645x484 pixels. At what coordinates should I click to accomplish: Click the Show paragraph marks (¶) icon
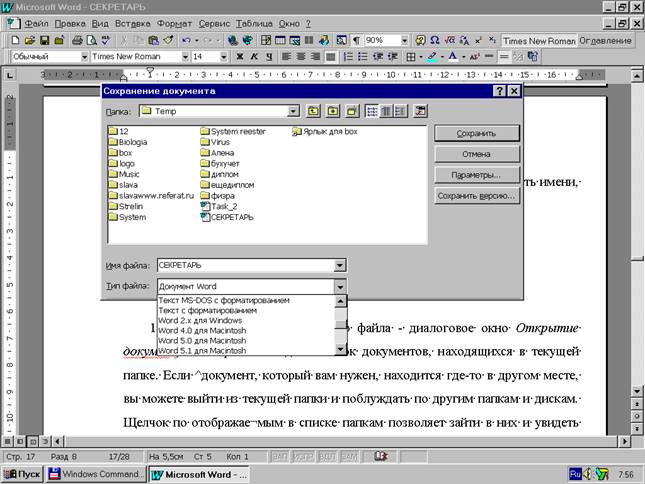tap(356, 40)
